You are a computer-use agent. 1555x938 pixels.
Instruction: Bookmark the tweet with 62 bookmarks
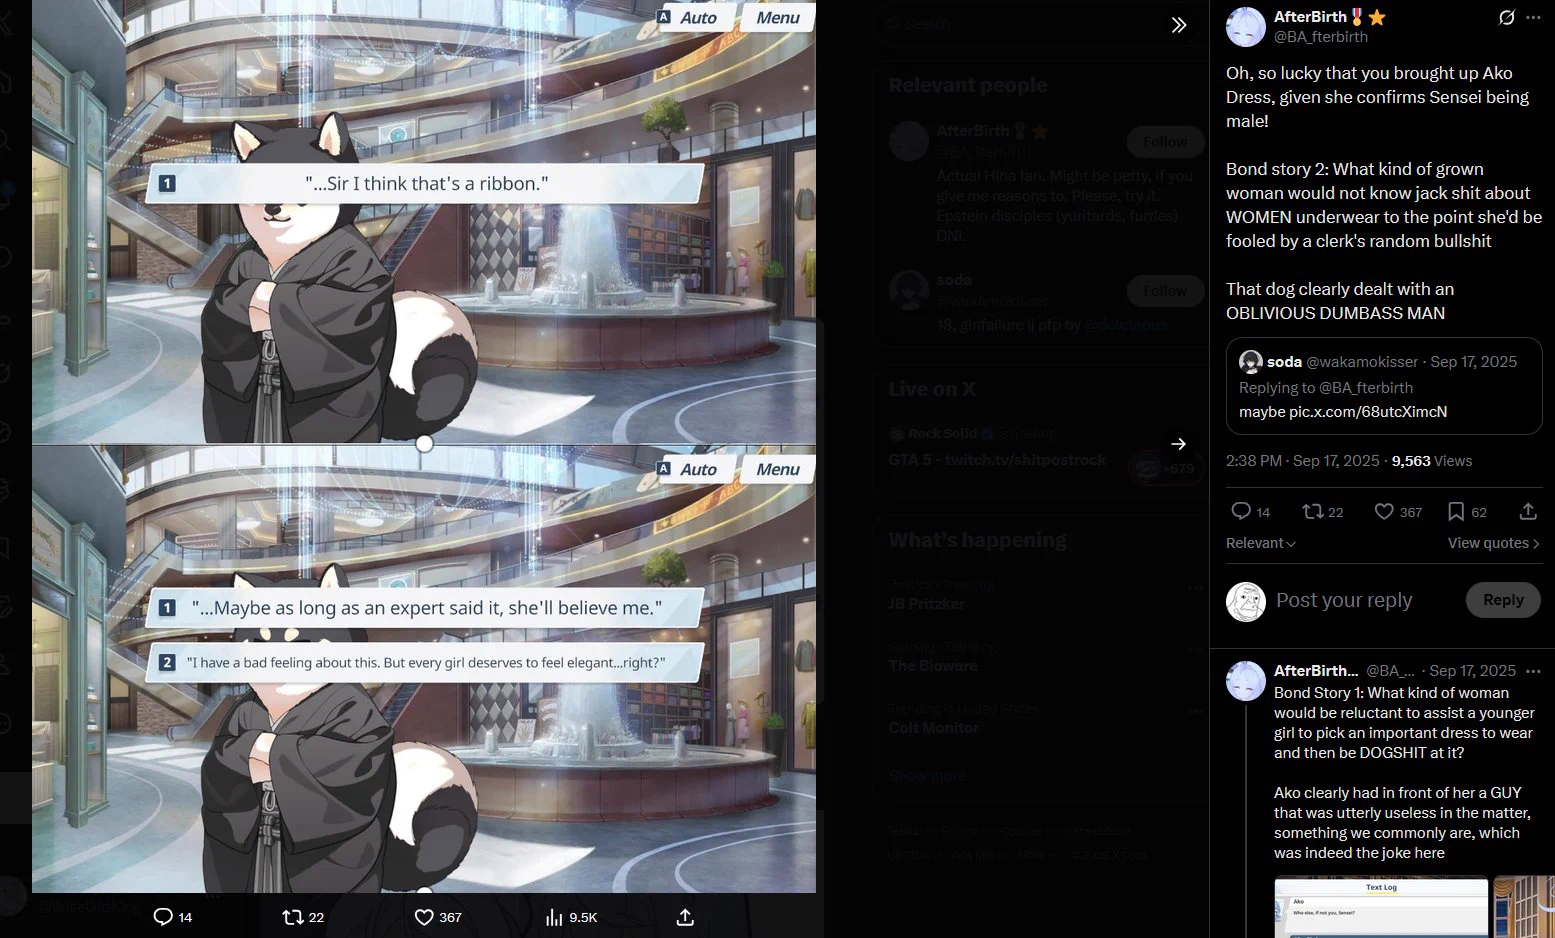tap(1467, 512)
